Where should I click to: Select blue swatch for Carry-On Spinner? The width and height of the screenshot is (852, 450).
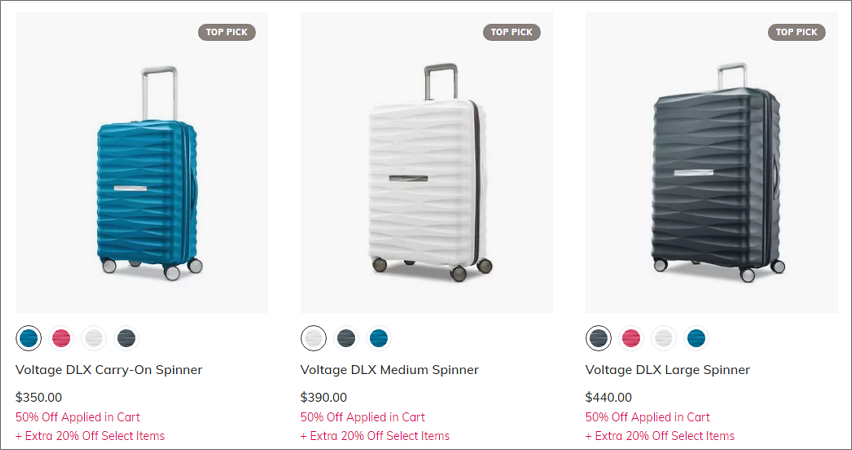pyautogui.click(x=28, y=338)
